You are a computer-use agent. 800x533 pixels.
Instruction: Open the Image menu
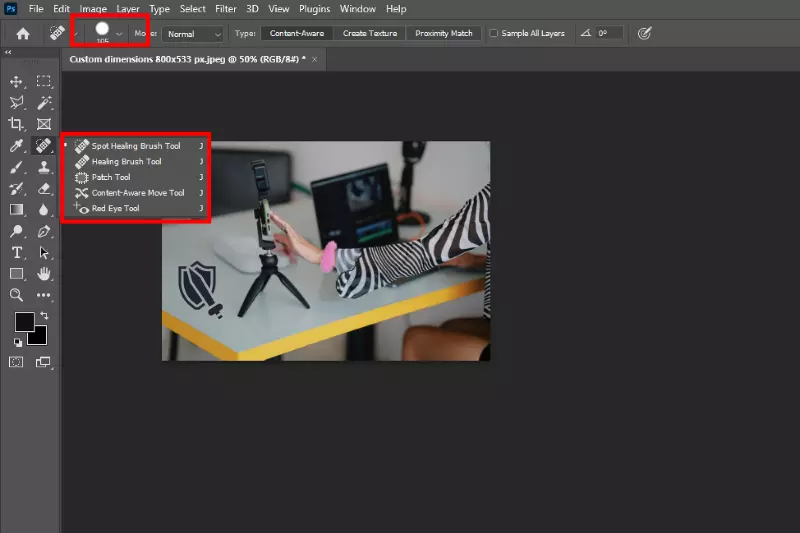(x=93, y=9)
